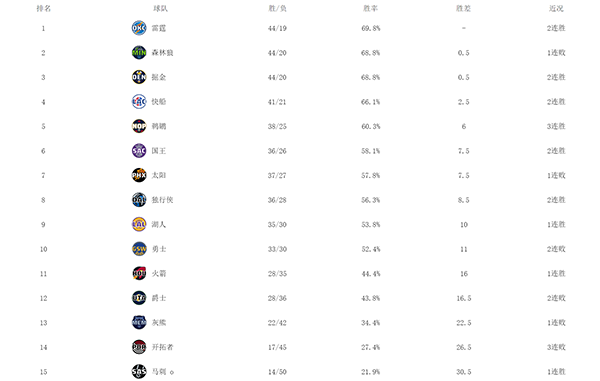Click the NOP Pelicans team logo
The width and height of the screenshot is (600, 381).
(x=139, y=126)
